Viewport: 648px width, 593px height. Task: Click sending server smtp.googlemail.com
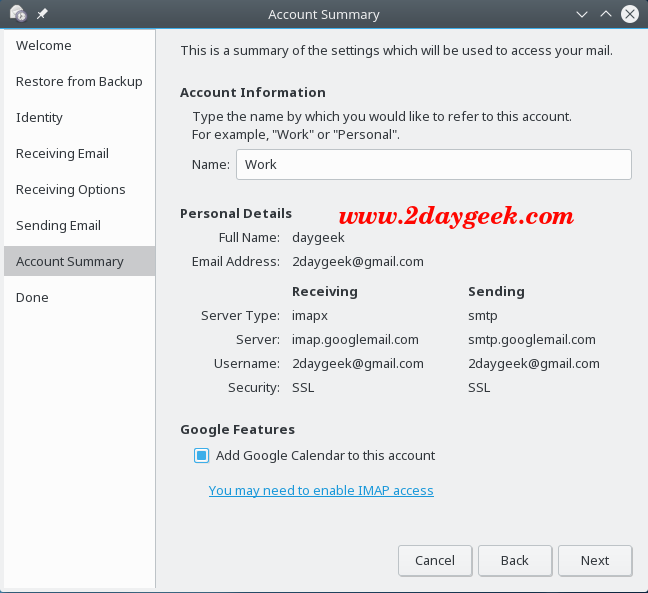click(532, 340)
